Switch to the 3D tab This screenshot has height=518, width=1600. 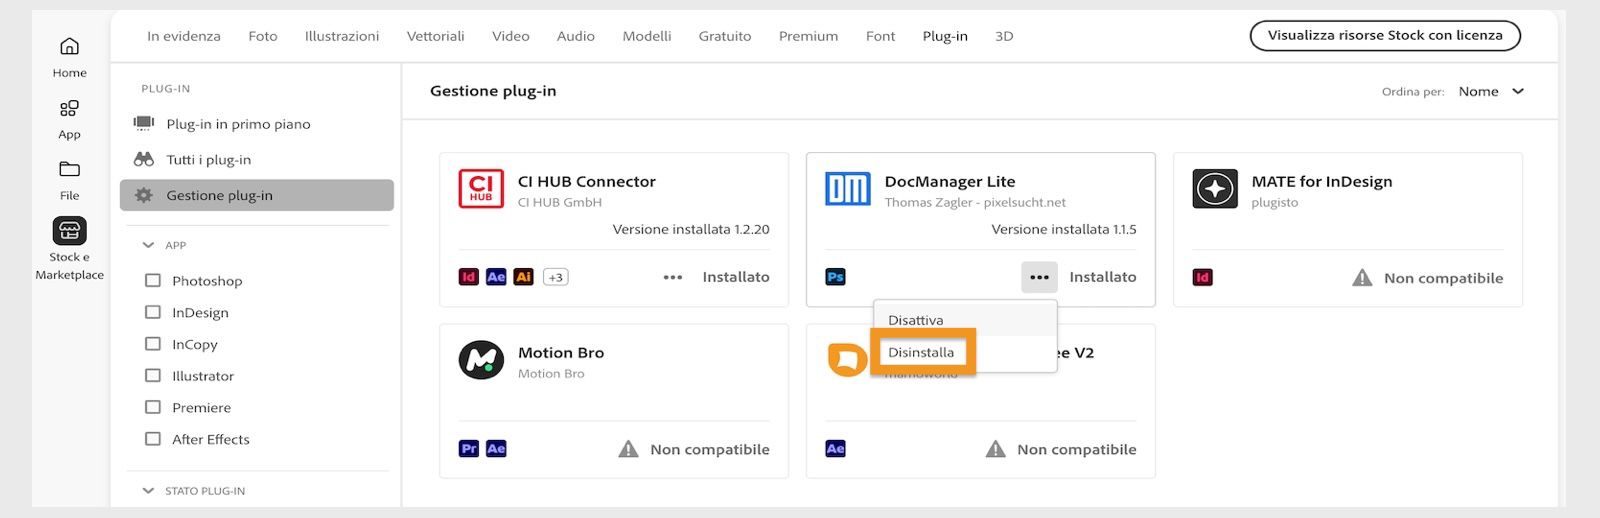(x=1004, y=36)
